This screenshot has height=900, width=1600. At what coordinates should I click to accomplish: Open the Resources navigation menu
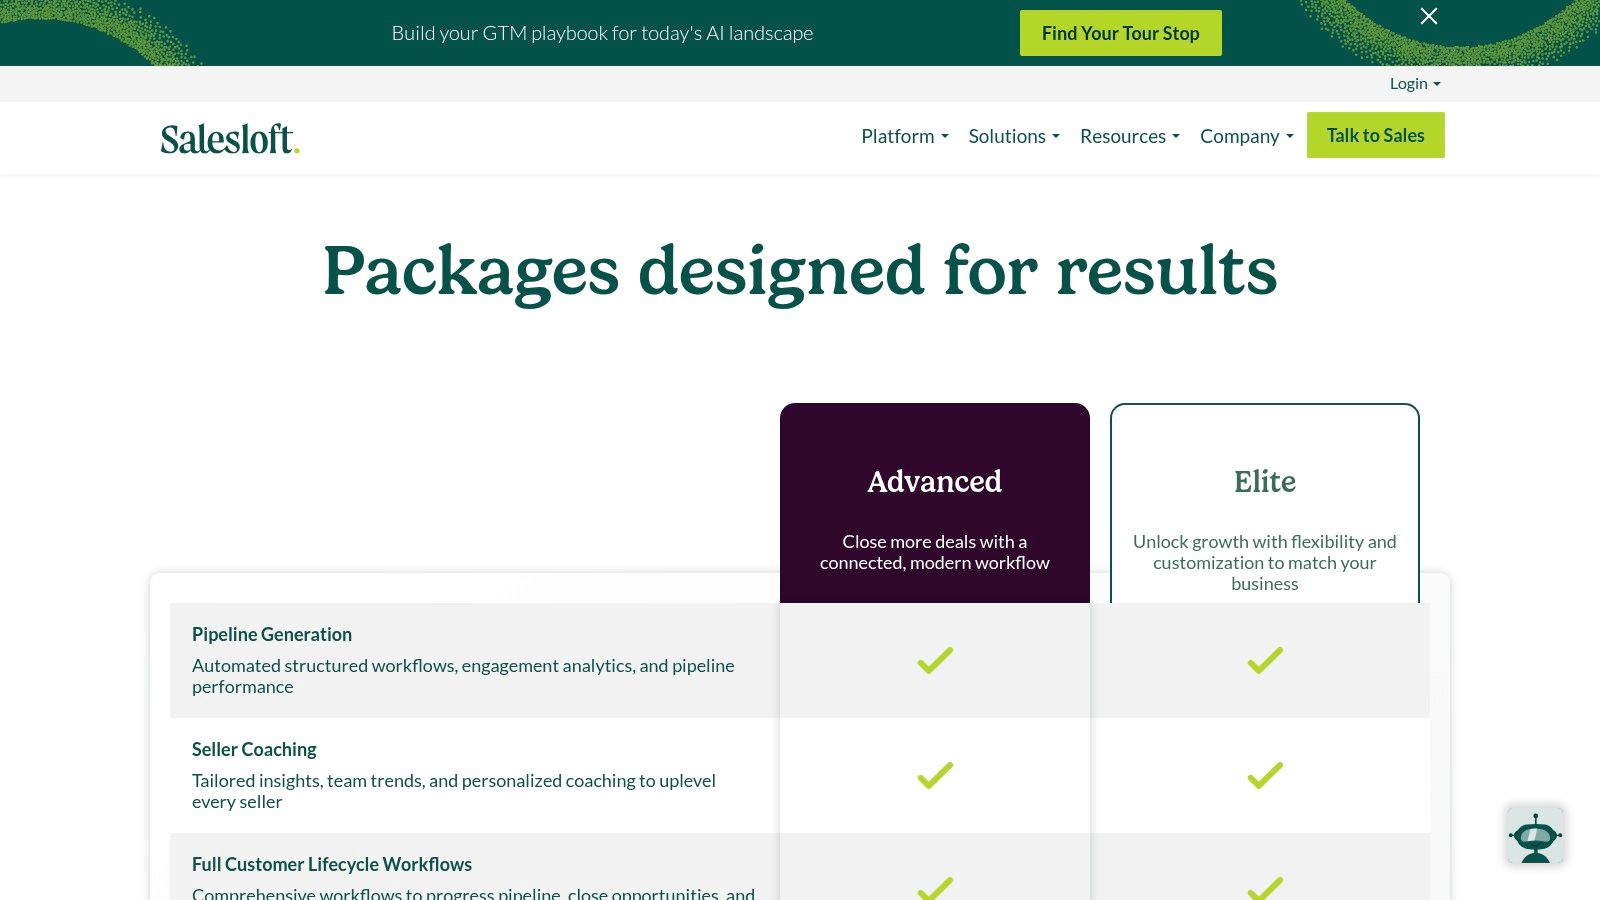coord(1129,136)
